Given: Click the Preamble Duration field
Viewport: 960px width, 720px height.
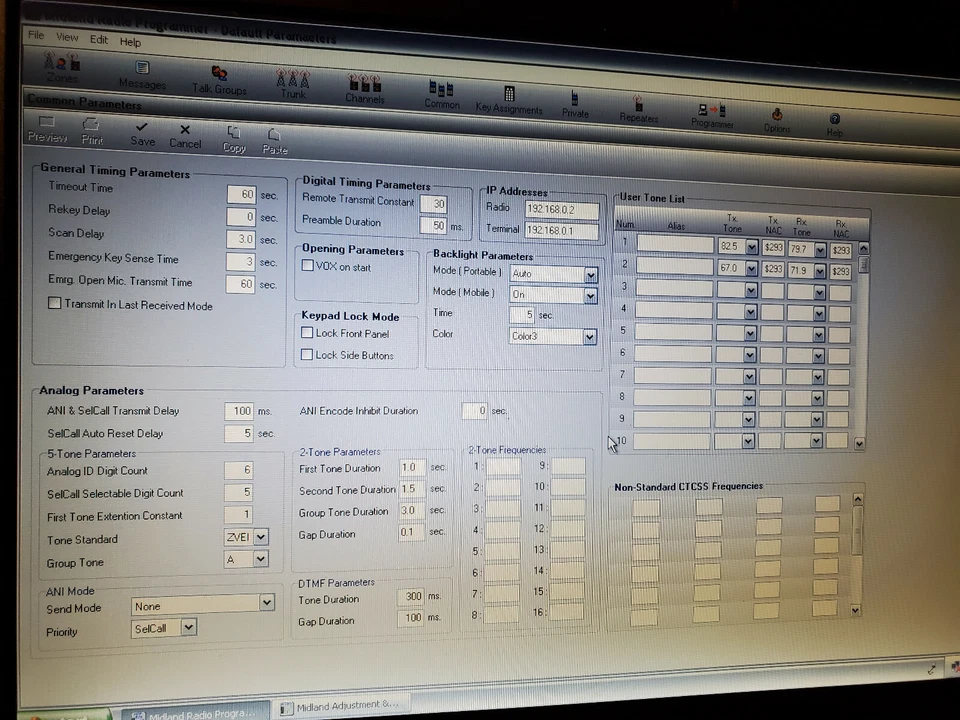Looking at the screenshot, I should [433, 225].
